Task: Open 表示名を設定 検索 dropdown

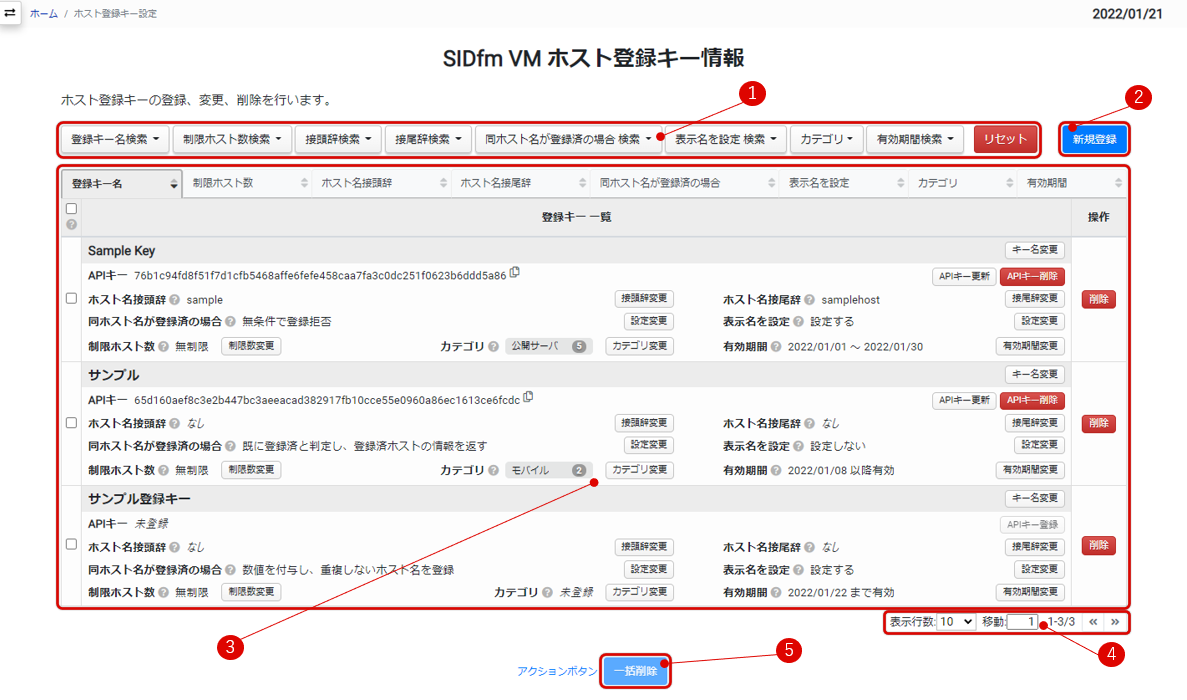Action: point(726,139)
